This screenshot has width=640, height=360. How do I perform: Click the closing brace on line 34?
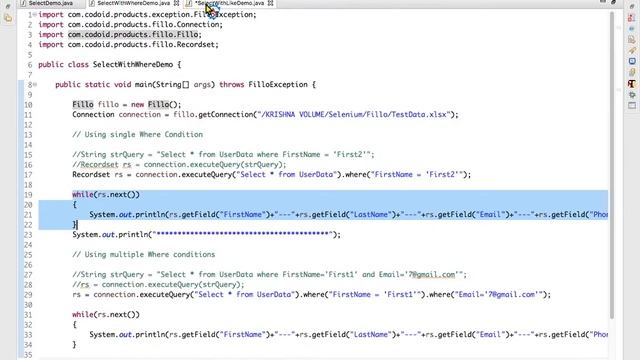pos(74,345)
